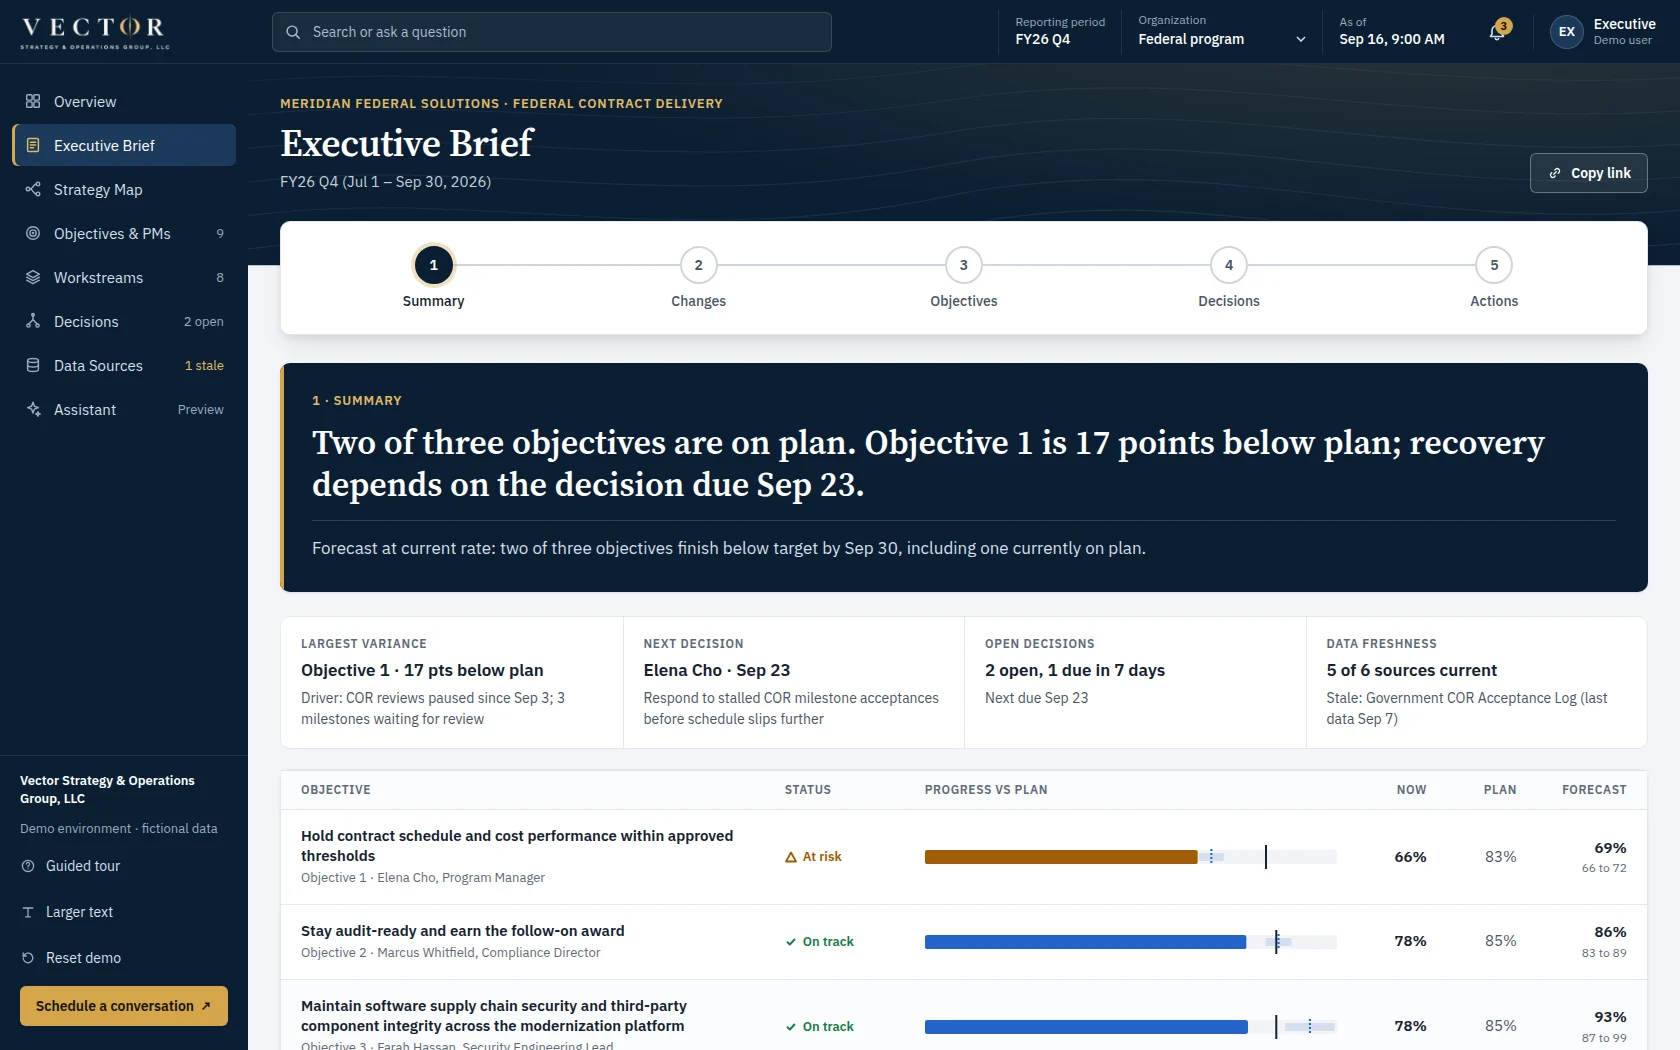Viewport: 1680px width, 1050px height.
Task: Open the Data Freshness sources card
Action: (x=1476, y=682)
